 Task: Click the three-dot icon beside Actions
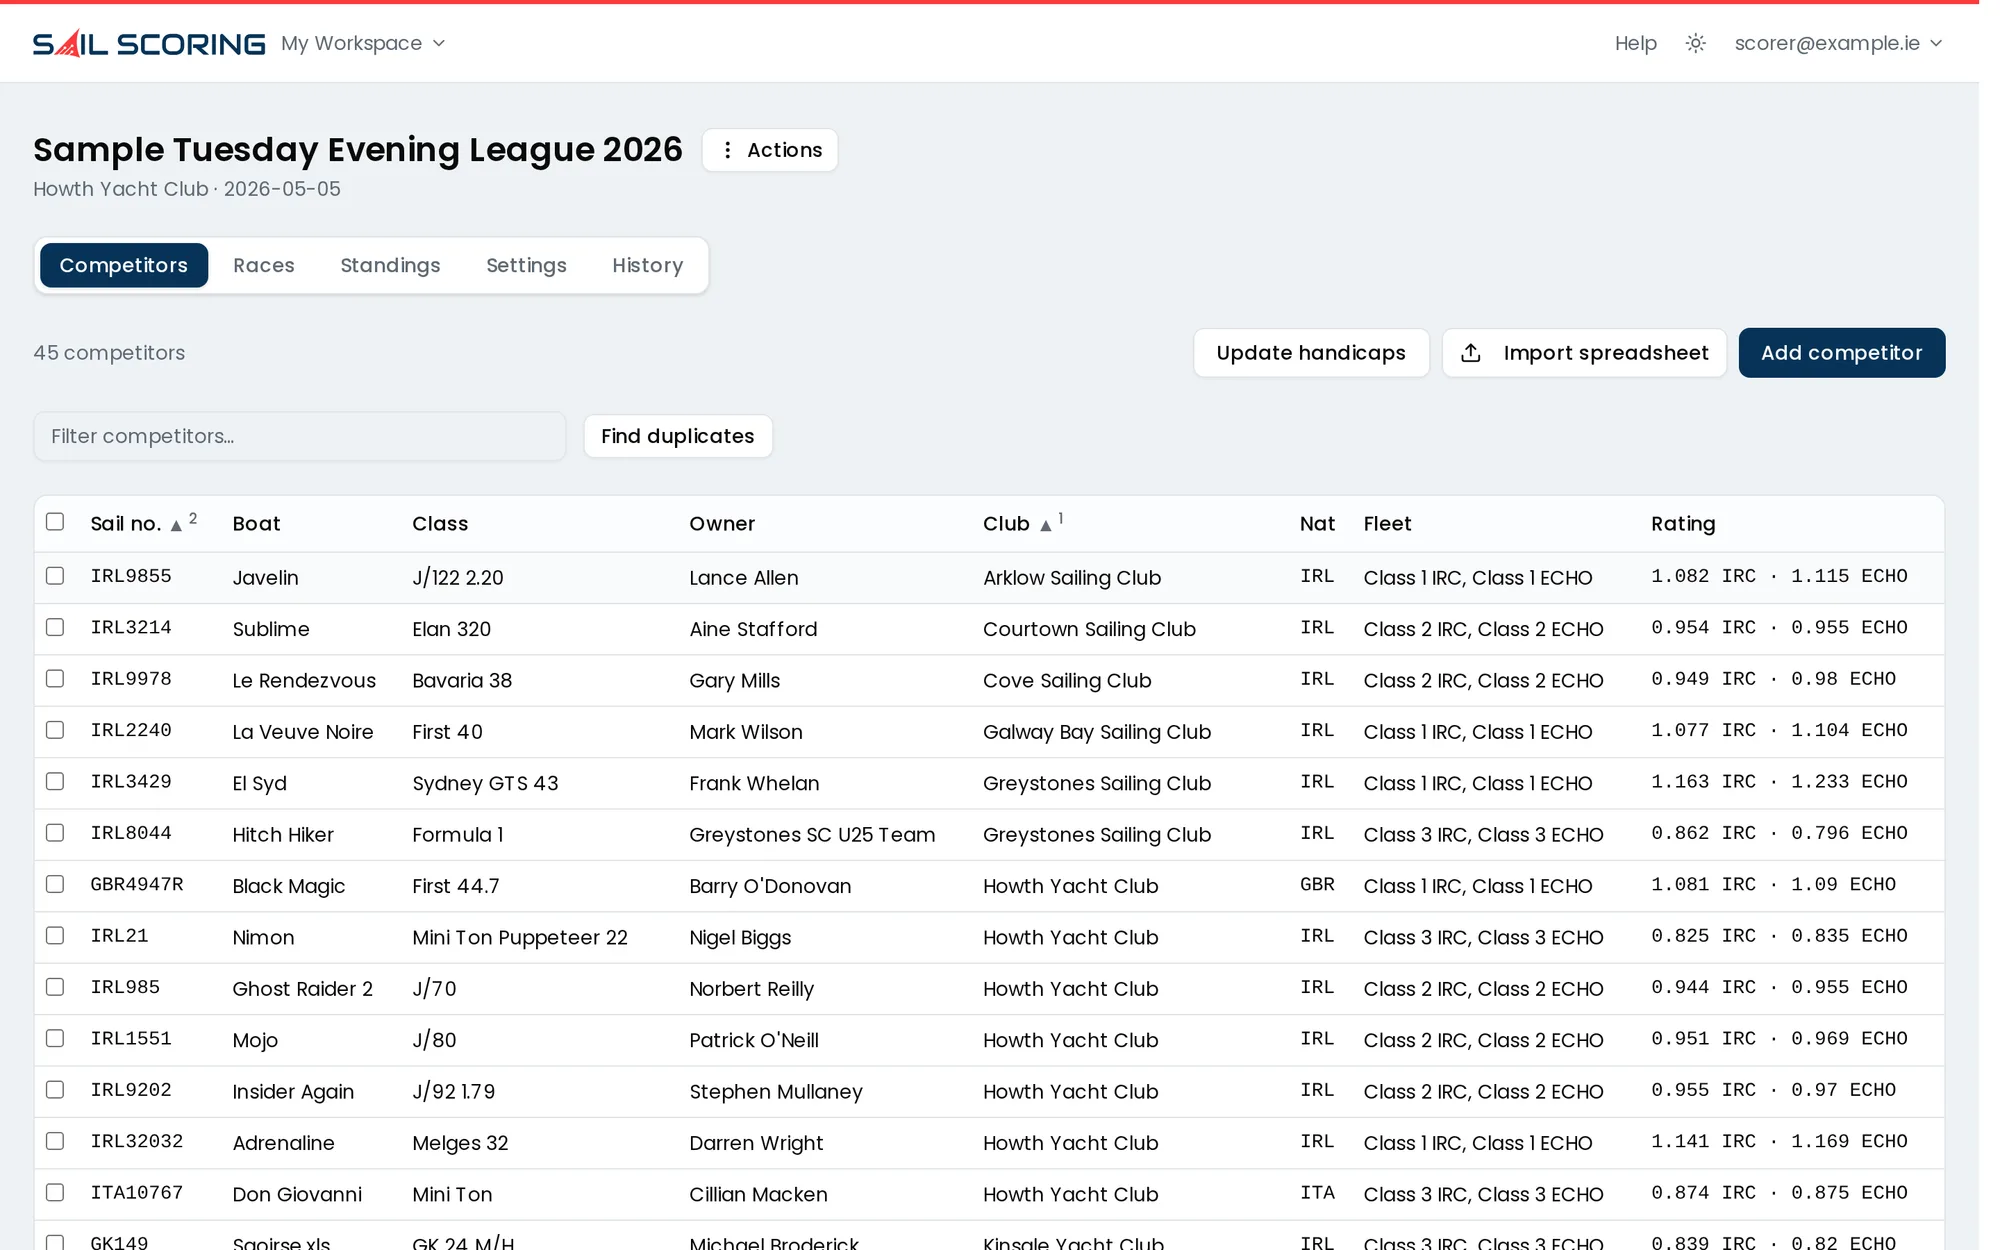[727, 150]
